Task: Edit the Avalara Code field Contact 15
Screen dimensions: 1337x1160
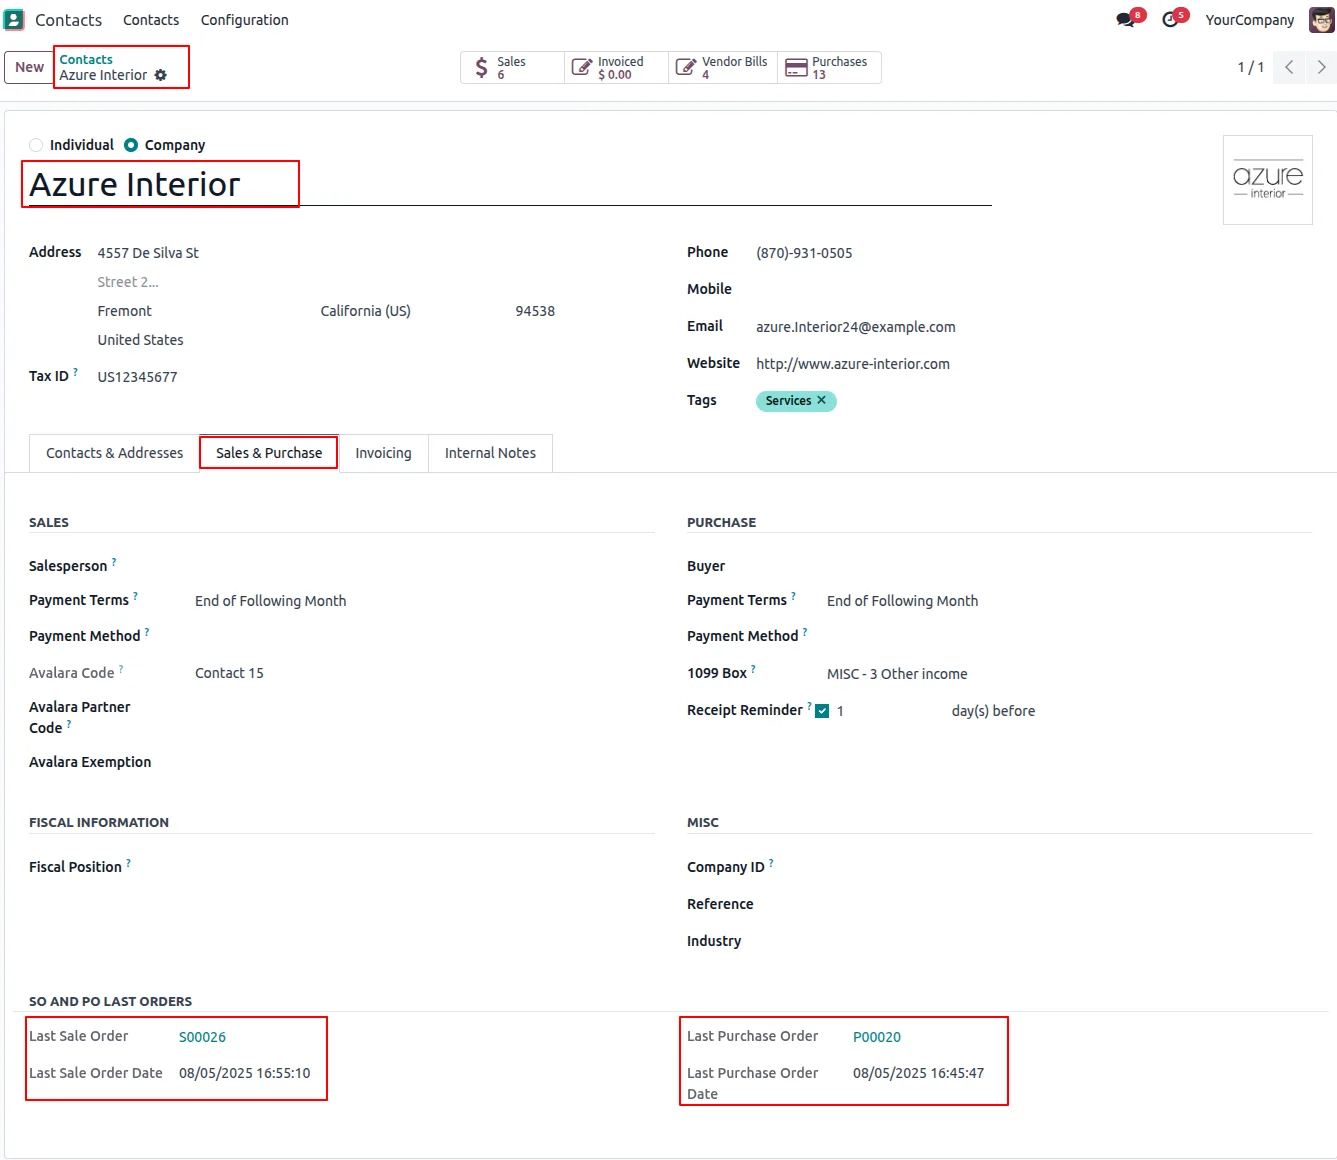Action: [229, 673]
